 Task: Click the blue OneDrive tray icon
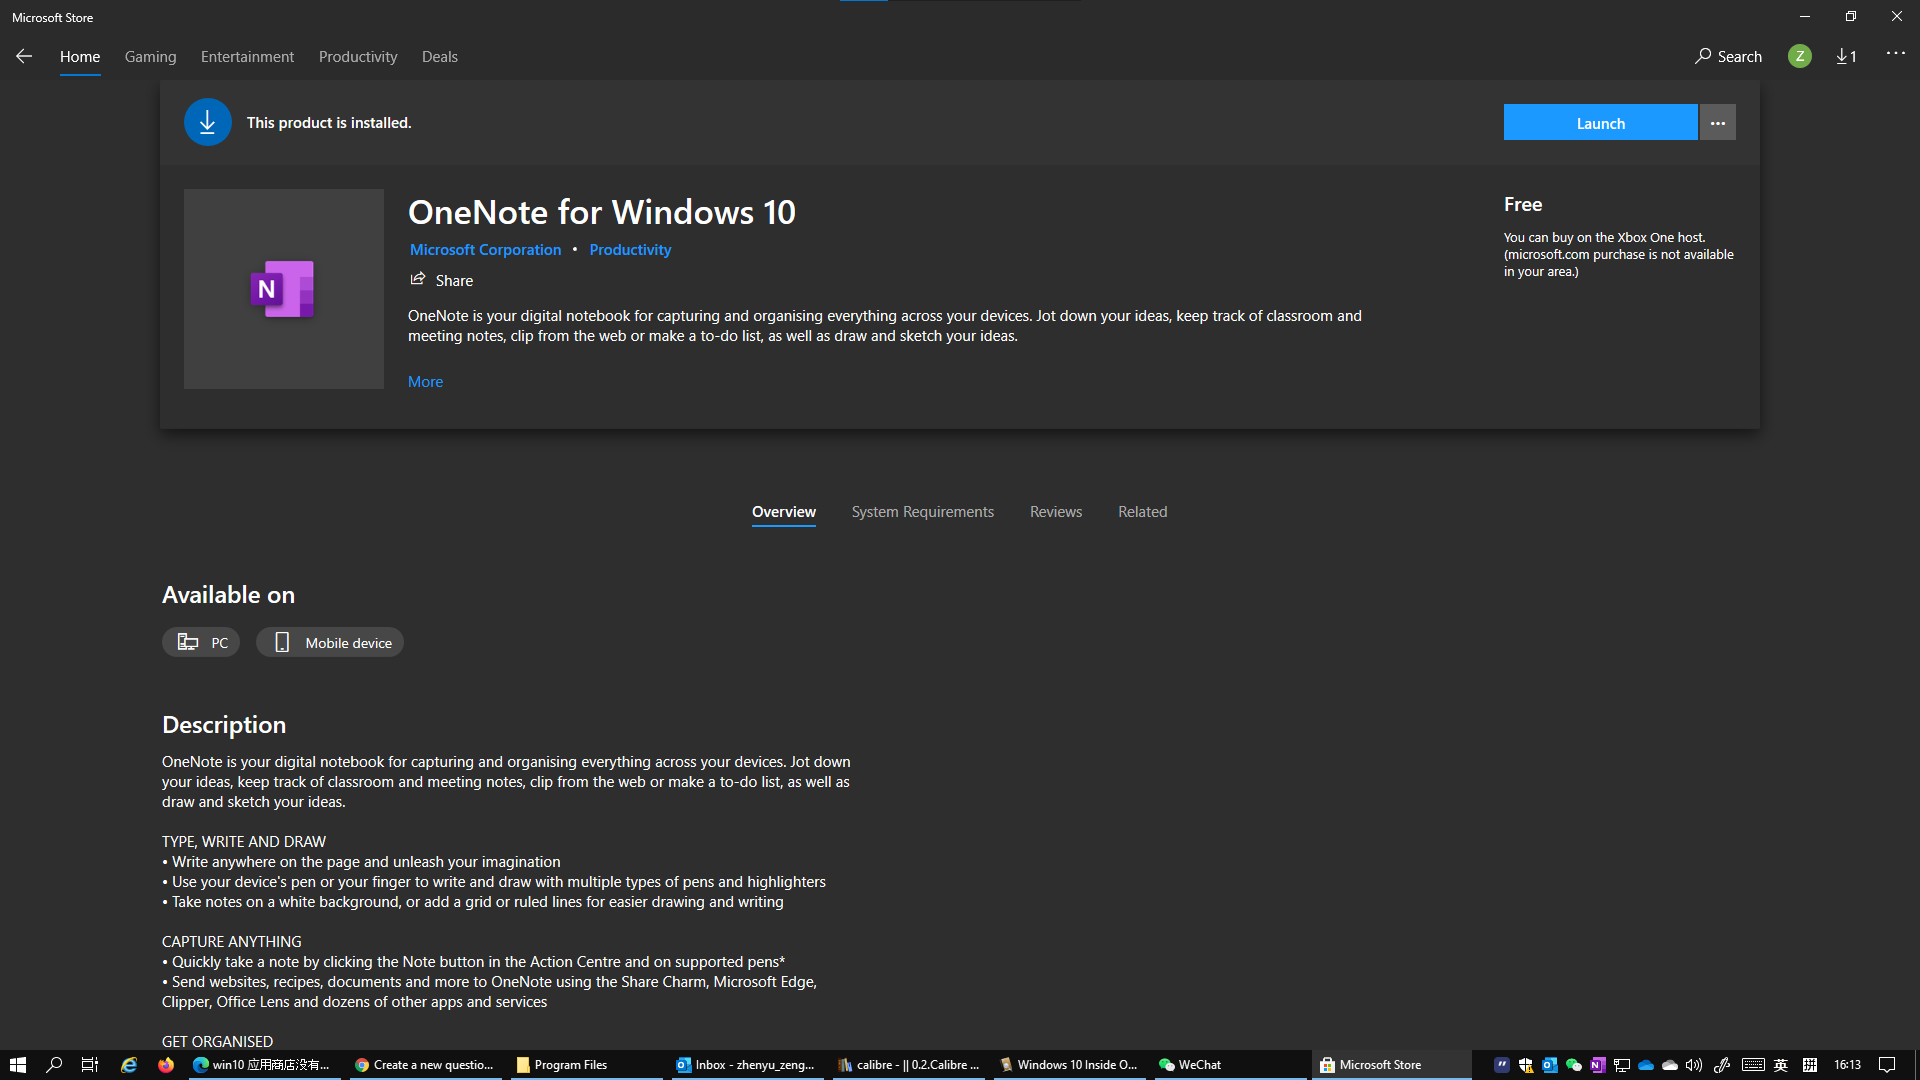click(x=1646, y=1065)
